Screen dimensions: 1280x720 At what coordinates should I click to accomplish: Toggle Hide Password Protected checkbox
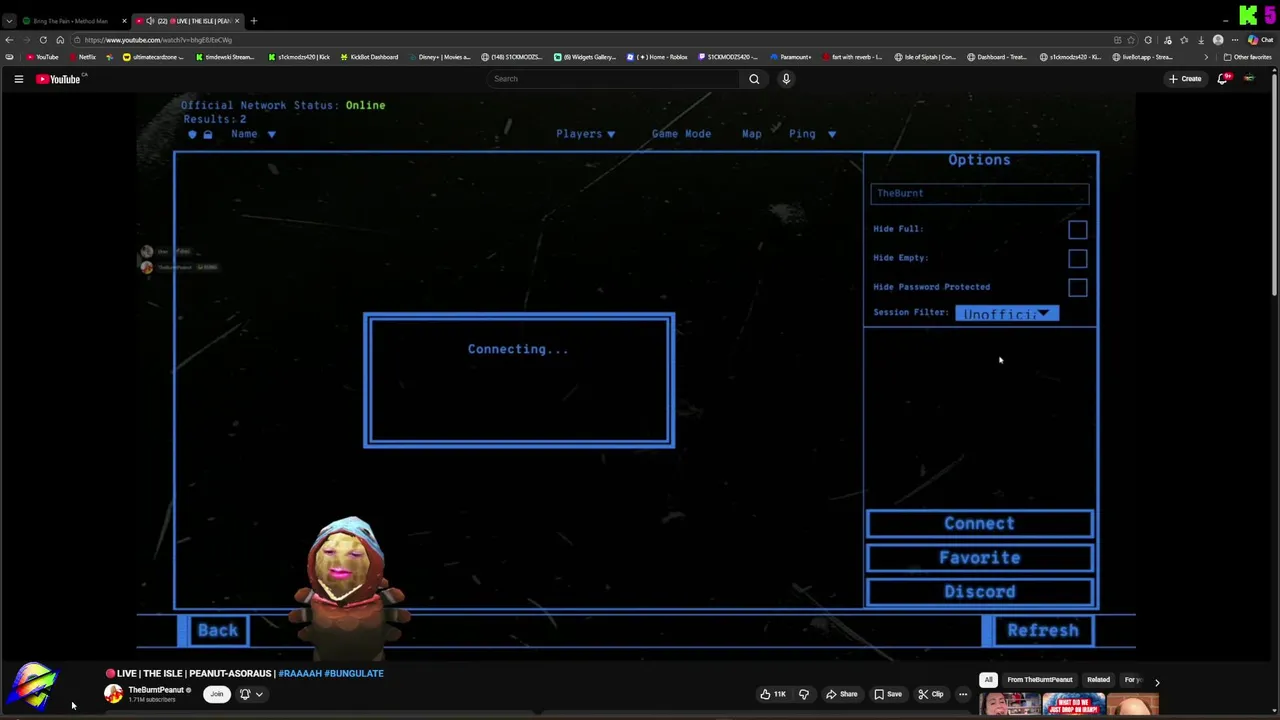1077,288
